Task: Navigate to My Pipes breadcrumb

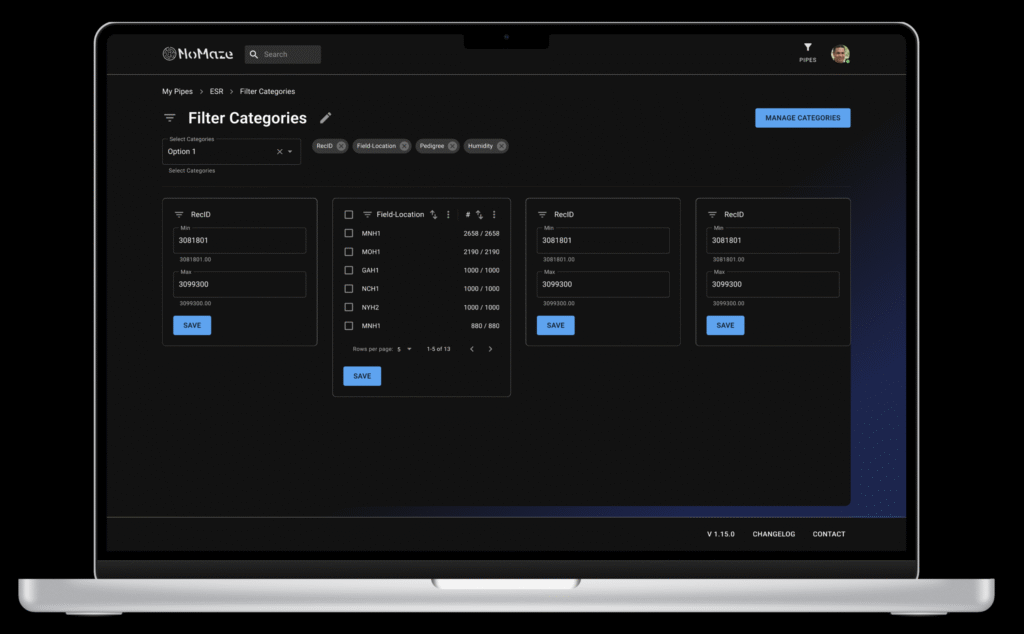Action: pyautogui.click(x=177, y=92)
